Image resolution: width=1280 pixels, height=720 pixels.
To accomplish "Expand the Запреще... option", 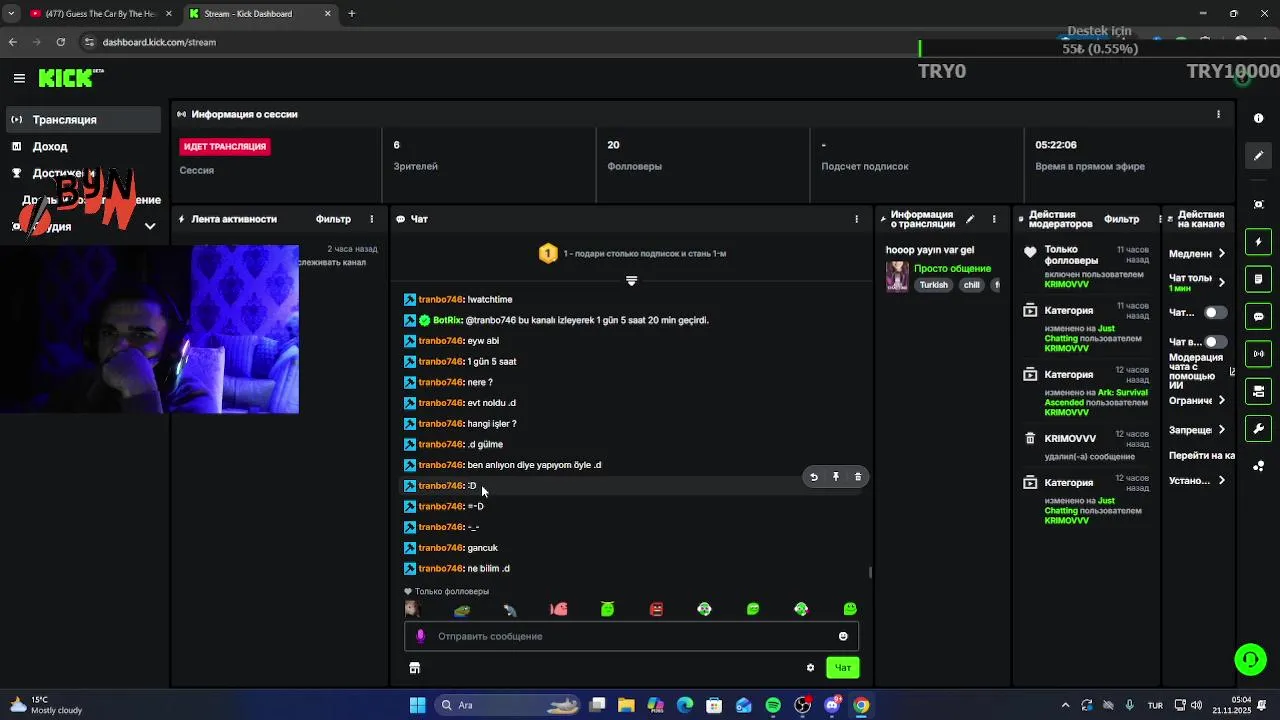I will 1197,430.
